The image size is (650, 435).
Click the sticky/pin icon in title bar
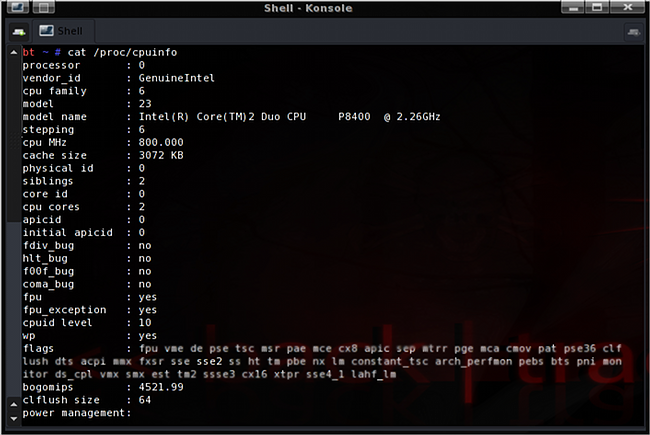pyautogui.click(x=44, y=7)
